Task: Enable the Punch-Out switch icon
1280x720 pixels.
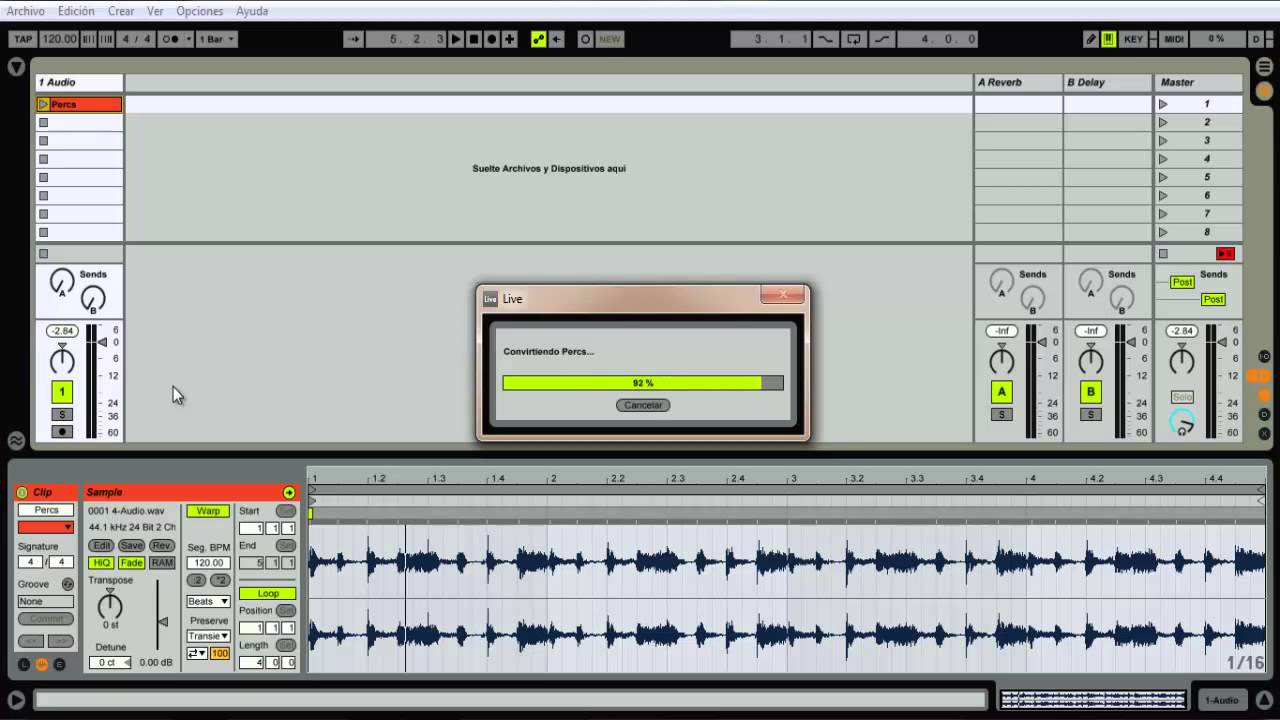Action: click(881, 39)
